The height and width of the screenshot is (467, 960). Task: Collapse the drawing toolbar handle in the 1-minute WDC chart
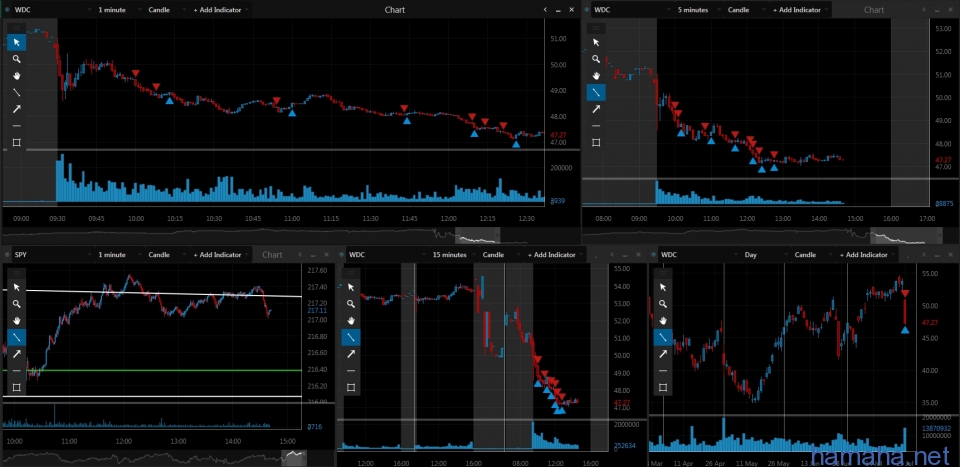click(x=17, y=29)
